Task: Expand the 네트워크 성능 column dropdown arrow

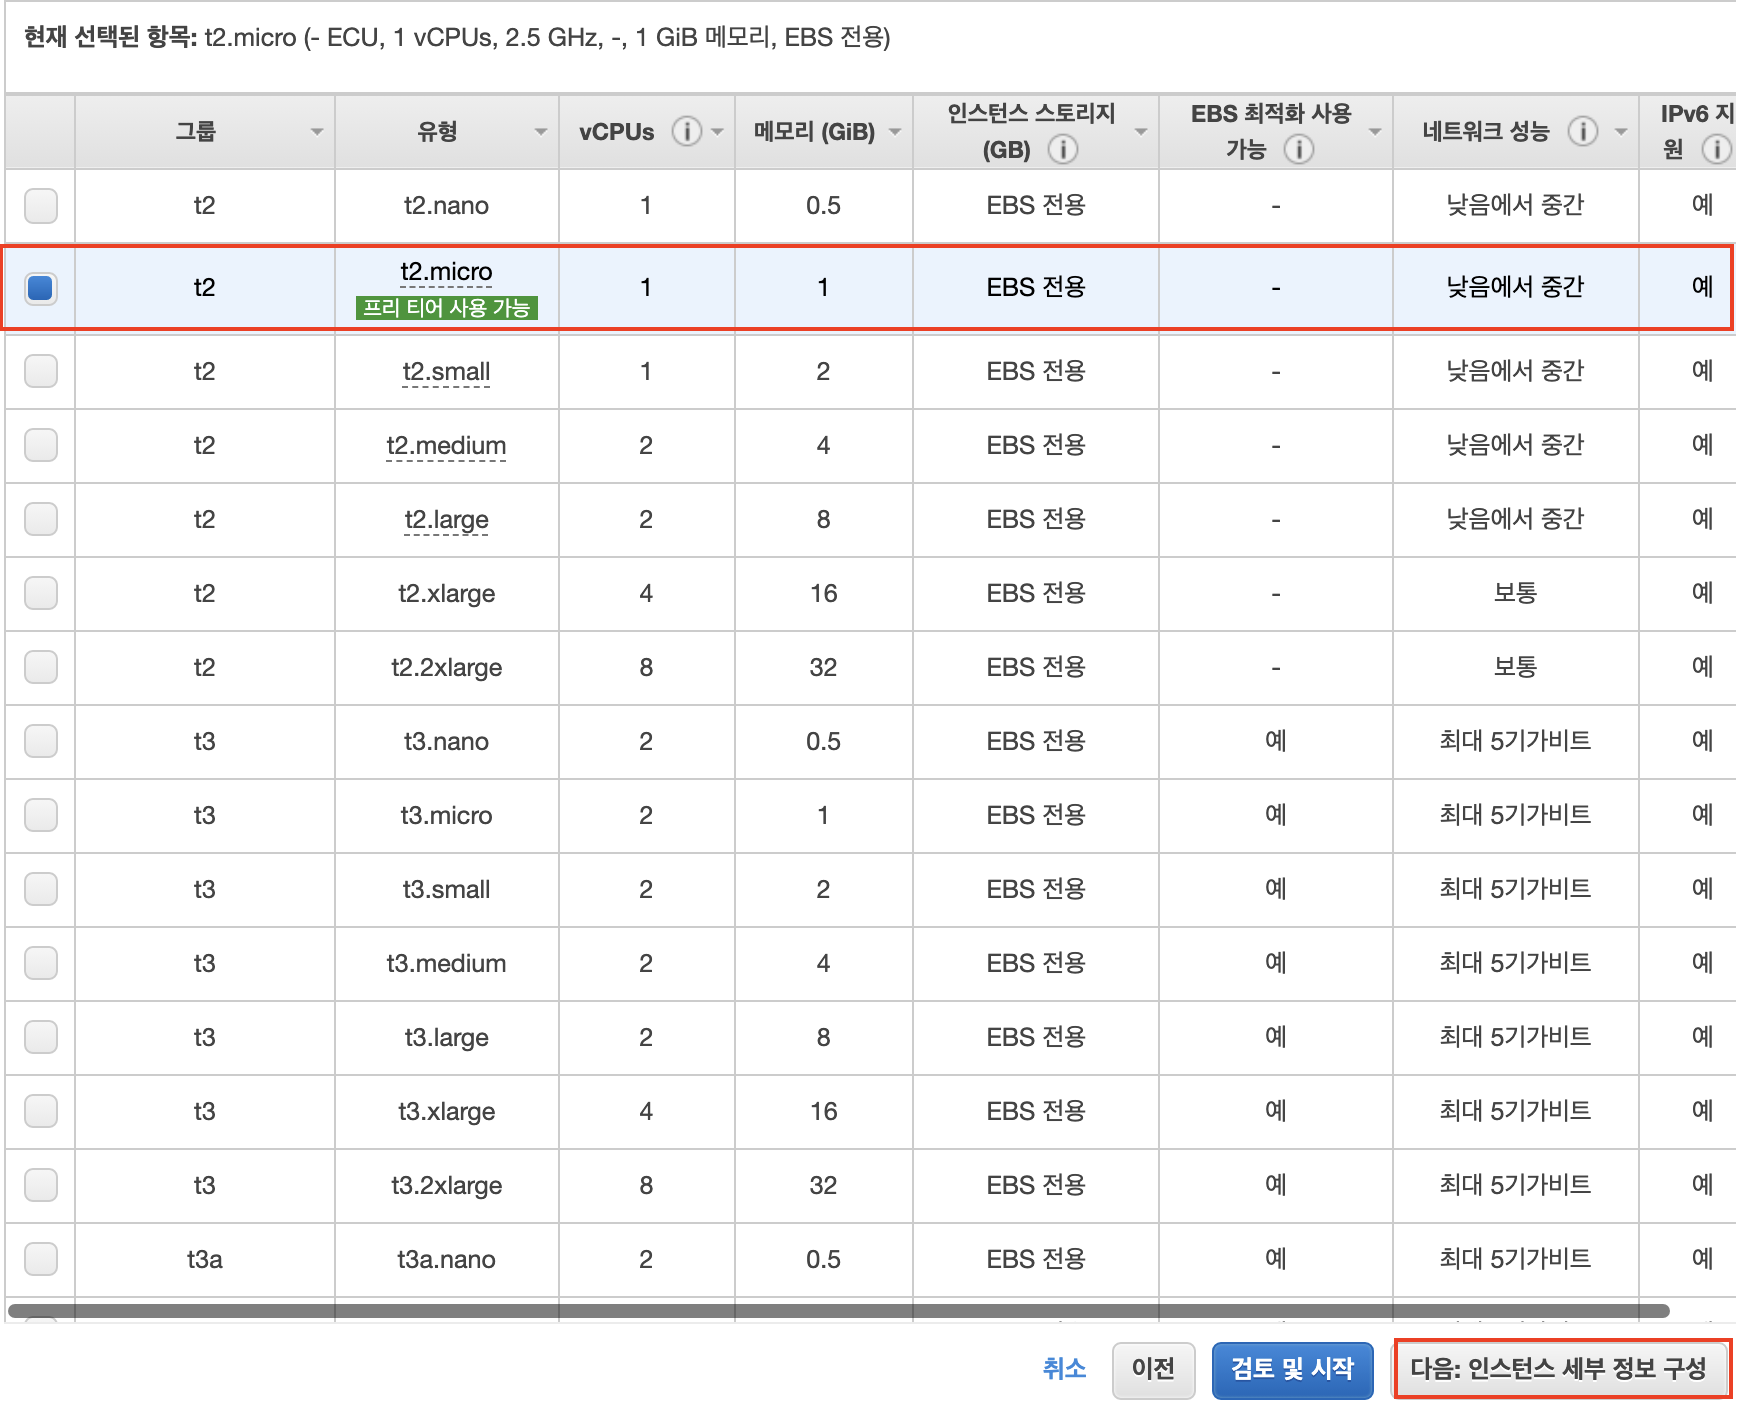Action: point(1621,132)
